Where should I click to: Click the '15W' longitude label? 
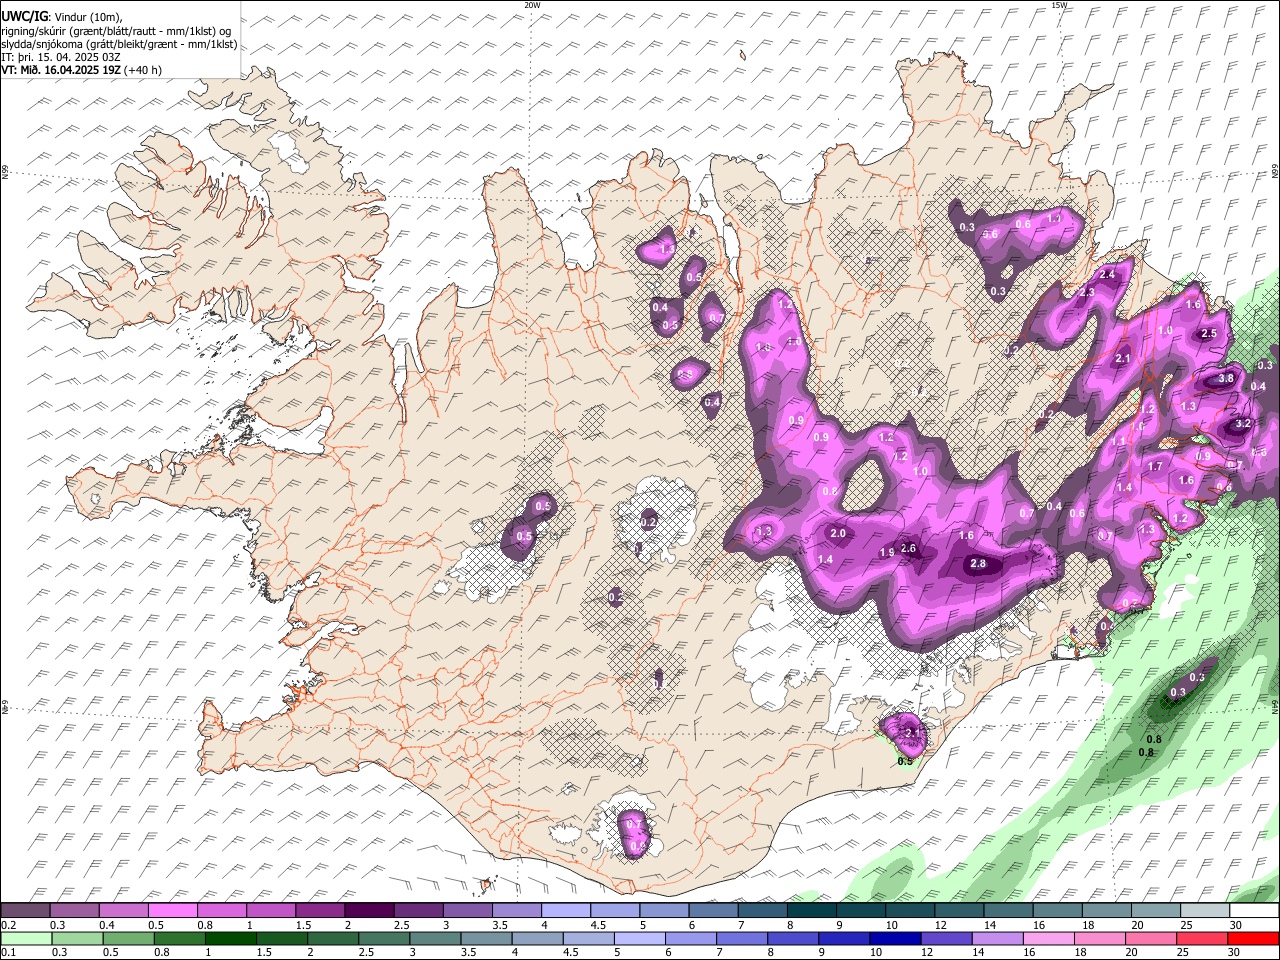(x=1059, y=5)
